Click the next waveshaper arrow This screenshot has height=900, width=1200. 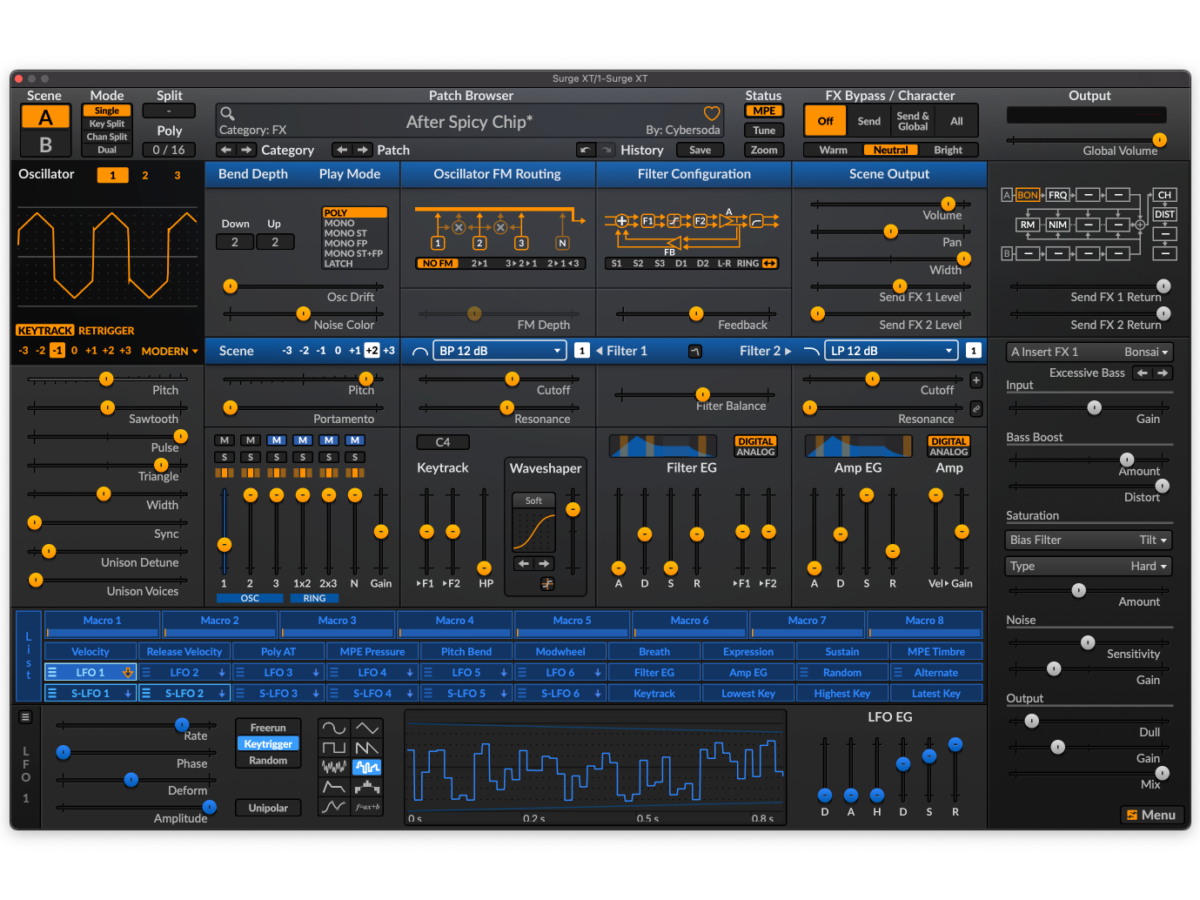click(544, 564)
